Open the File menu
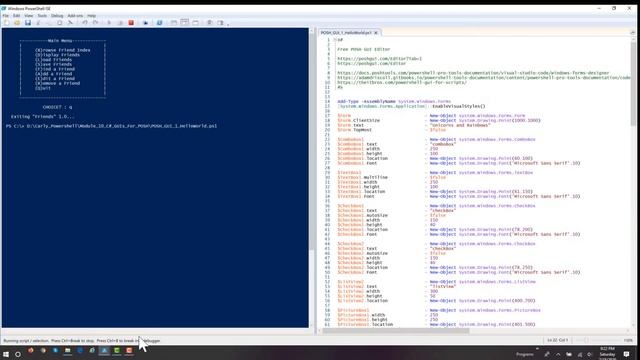The image size is (640, 360). point(6,16)
